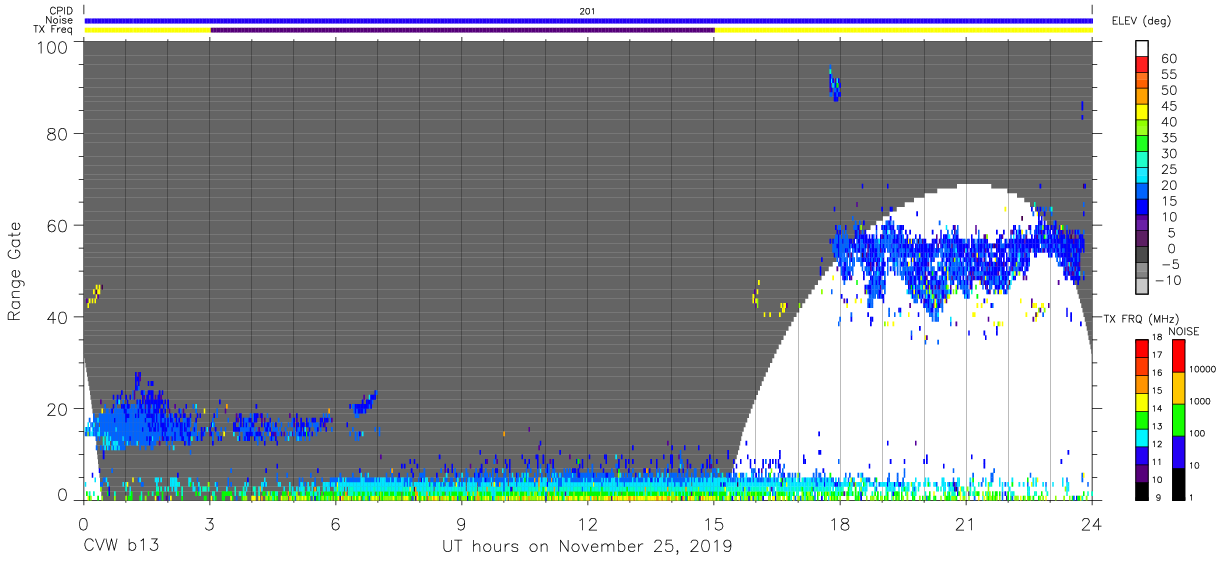
Task: Click the light gray -10 elevation swatch
Action: click(1143, 287)
